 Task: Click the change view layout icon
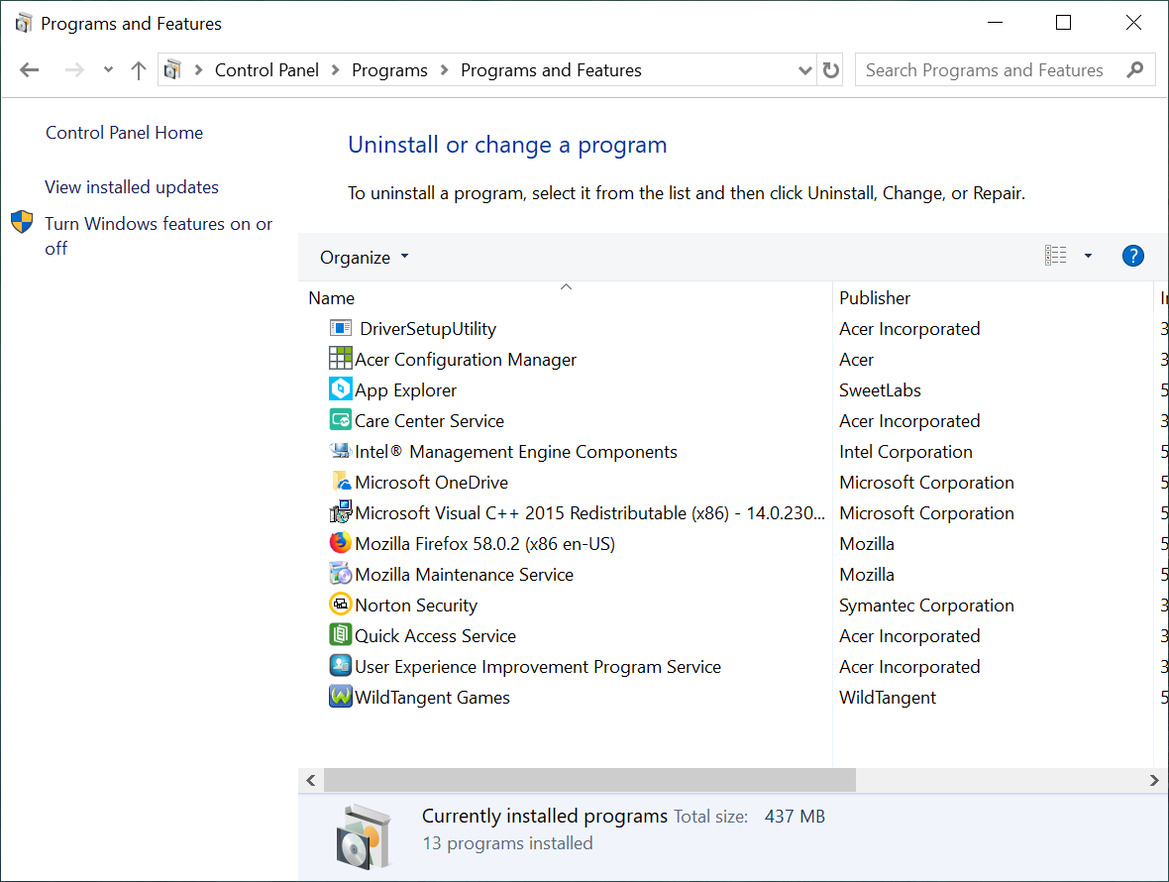point(1055,256)
